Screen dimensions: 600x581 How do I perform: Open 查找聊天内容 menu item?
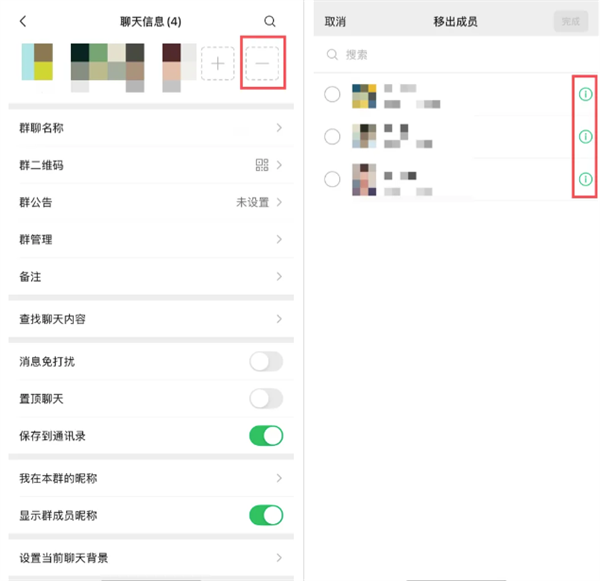(151, 319)
